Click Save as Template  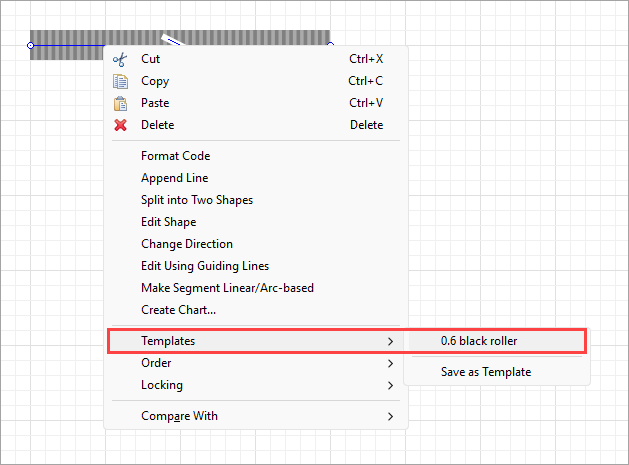[x=485, y=372]
